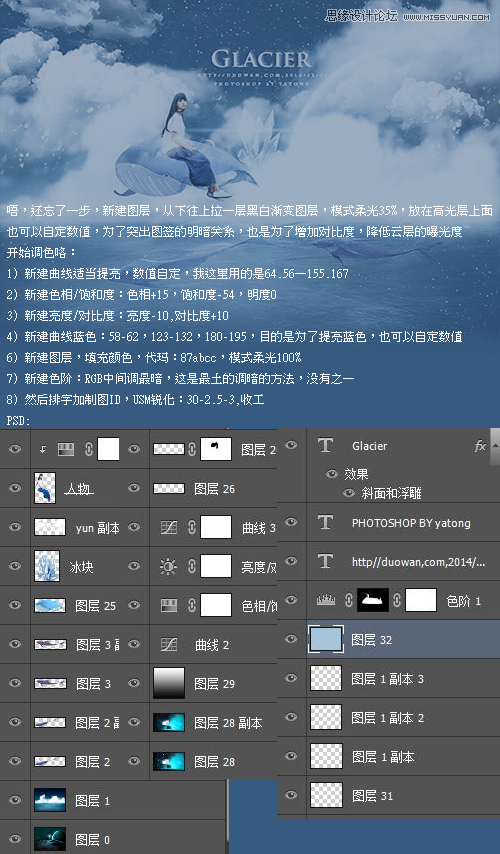The height and width of the screenshot is (854, 500).
Task: Click the T icon of PHOTOSHOP BY yatong layer
Action: tap(325, 522)
